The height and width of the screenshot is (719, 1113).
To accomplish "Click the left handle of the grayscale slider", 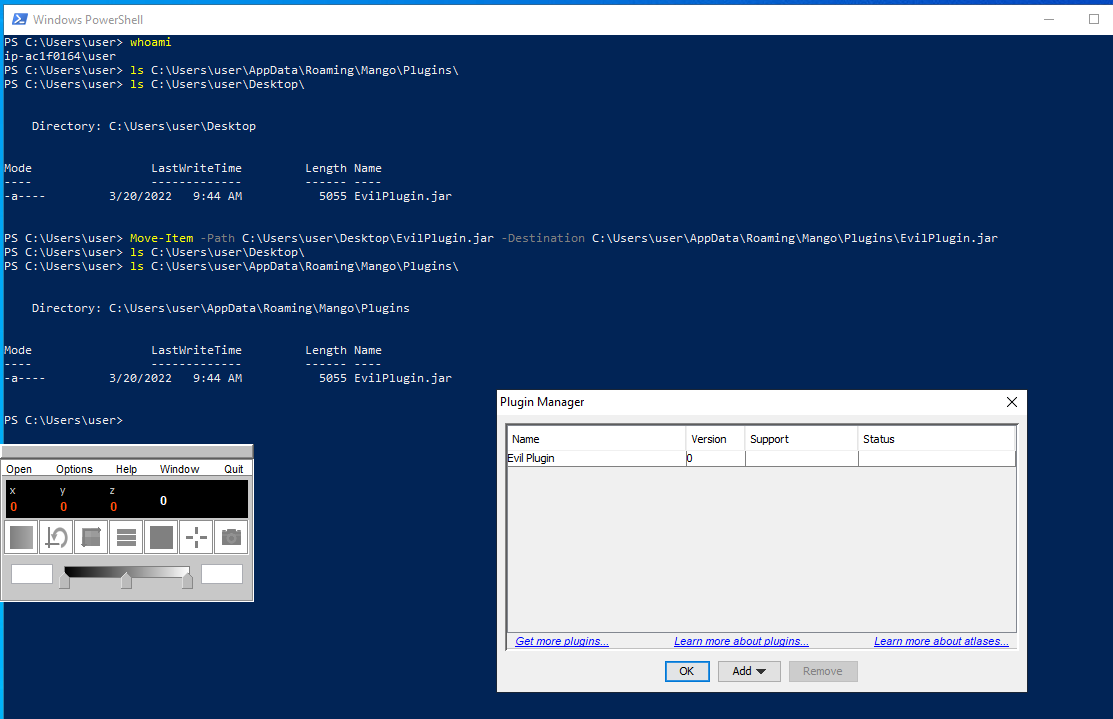I will (65, 581).
